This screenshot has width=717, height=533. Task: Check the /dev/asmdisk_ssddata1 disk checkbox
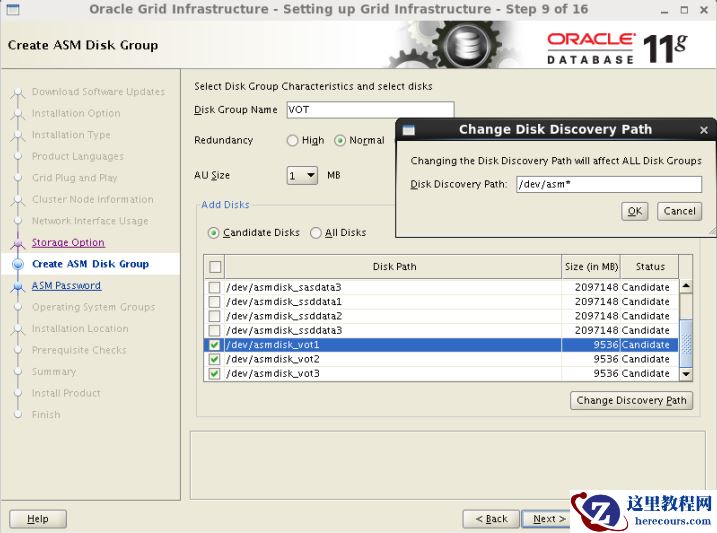click(x=214, y=302)
